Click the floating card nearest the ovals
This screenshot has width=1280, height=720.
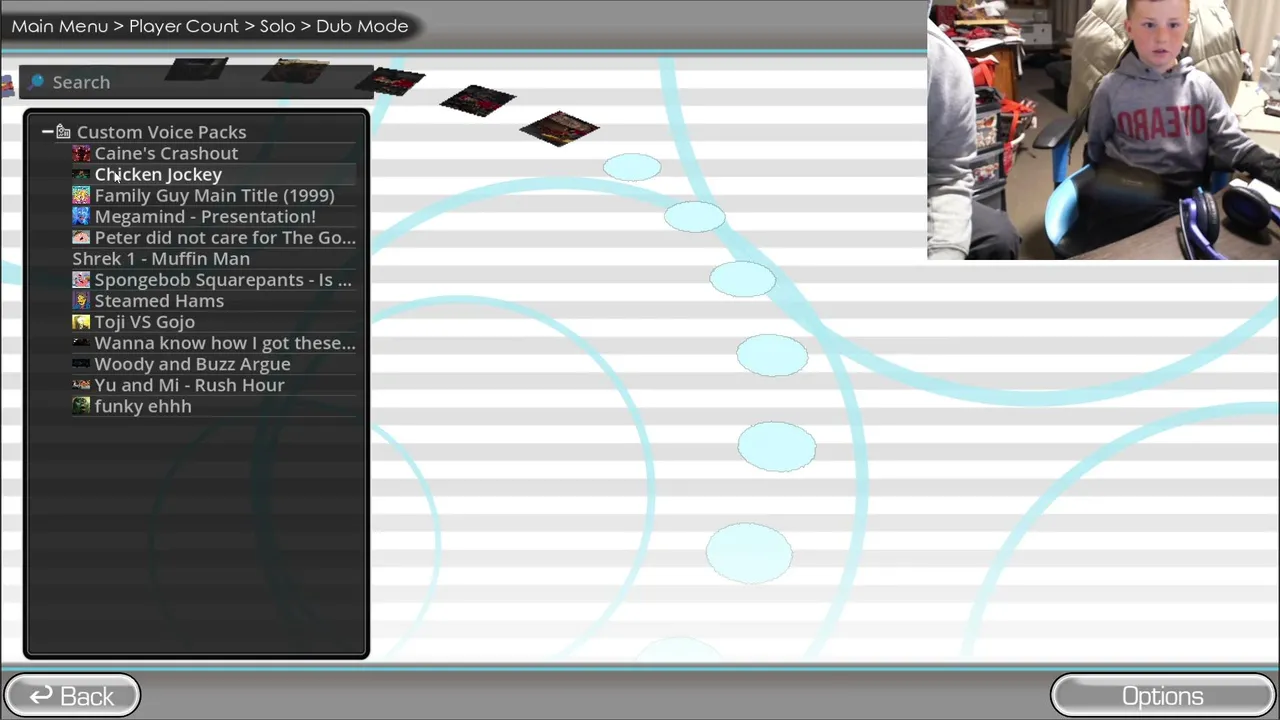tap(560, 129)
